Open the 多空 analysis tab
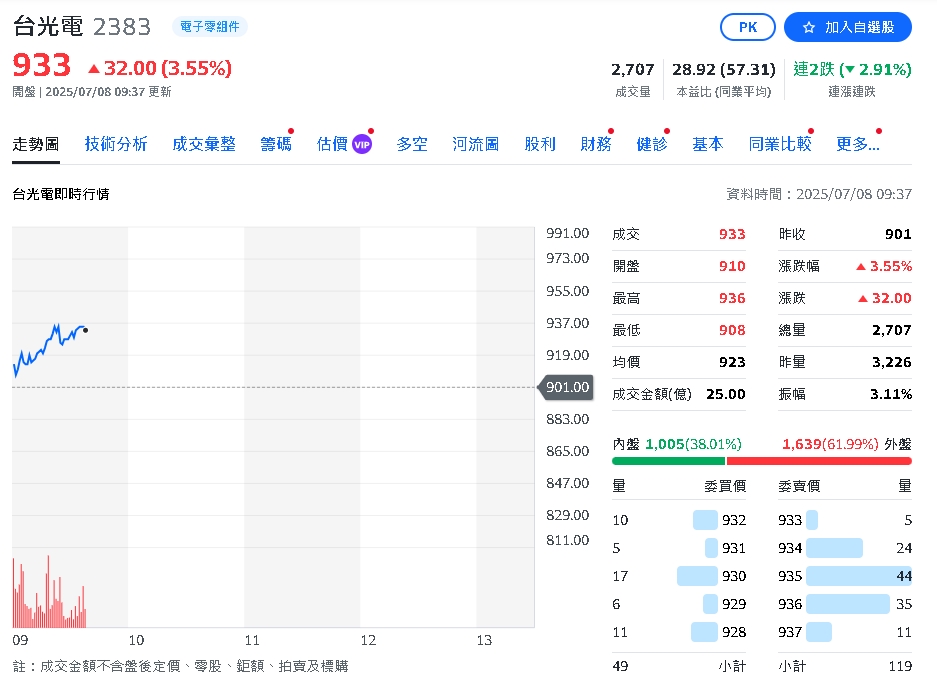937x686 pixels. click(411, 144)
